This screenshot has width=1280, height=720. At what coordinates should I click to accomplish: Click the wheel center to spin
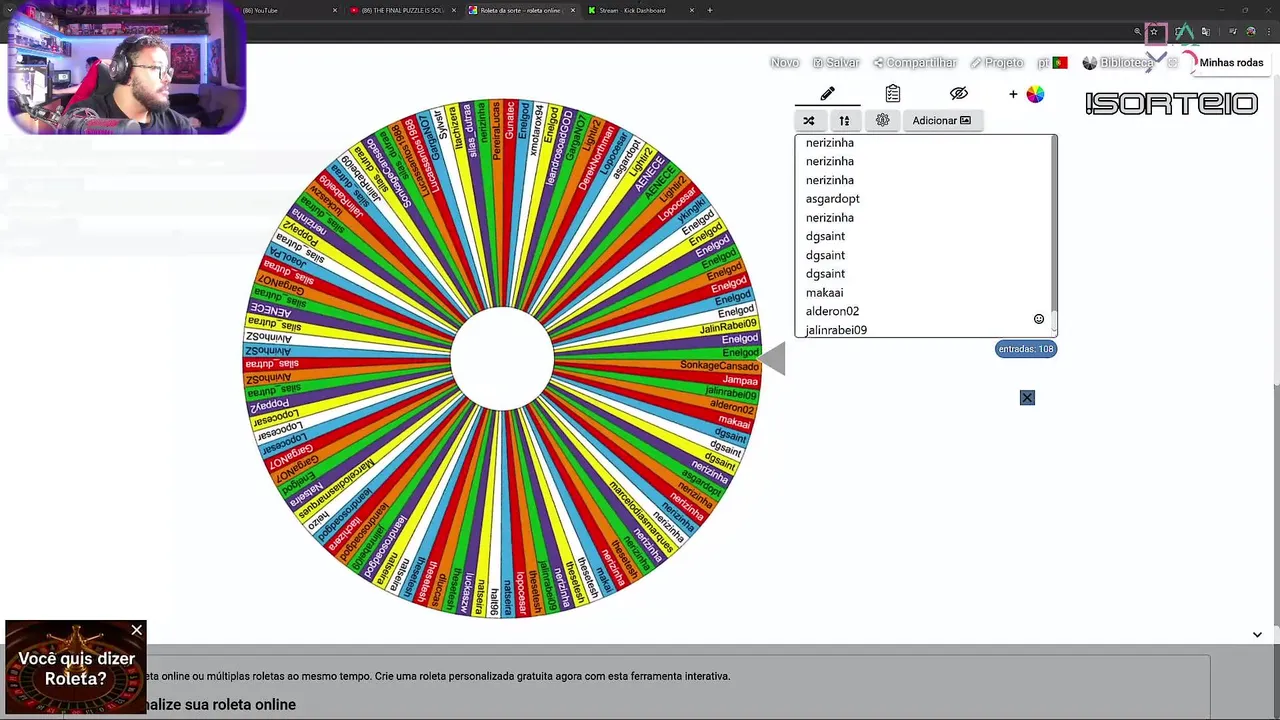(502, 359)
